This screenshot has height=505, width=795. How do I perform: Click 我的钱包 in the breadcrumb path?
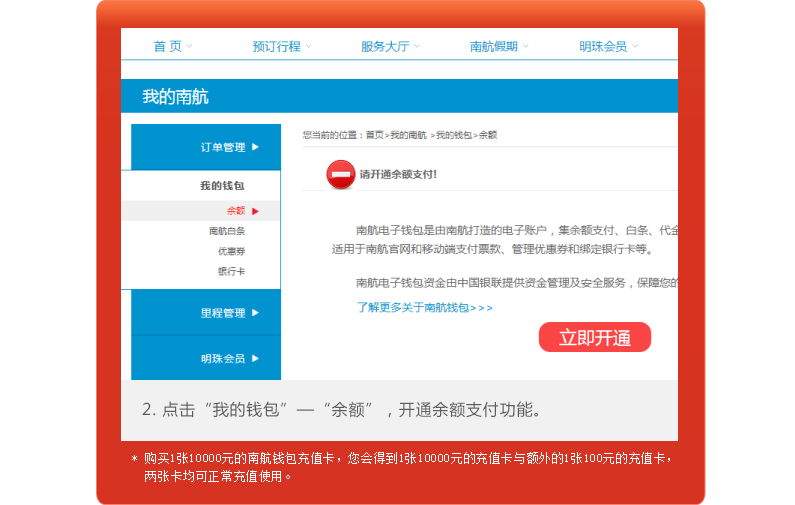click(x=453, y=135)
